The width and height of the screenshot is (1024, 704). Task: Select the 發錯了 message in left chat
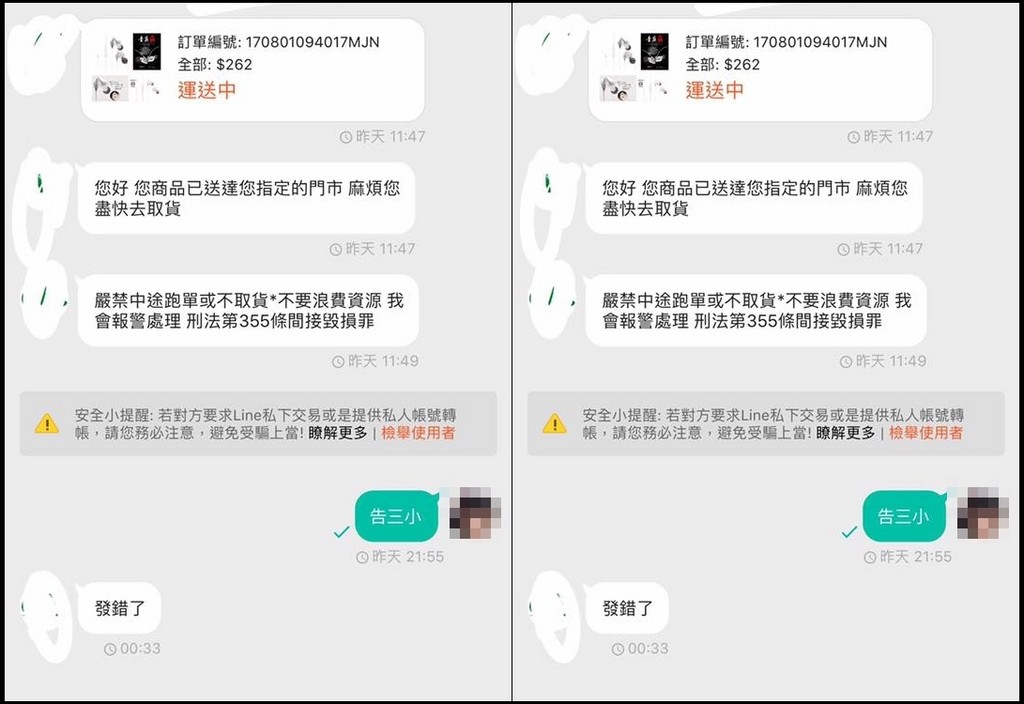(x=120, y=608)
